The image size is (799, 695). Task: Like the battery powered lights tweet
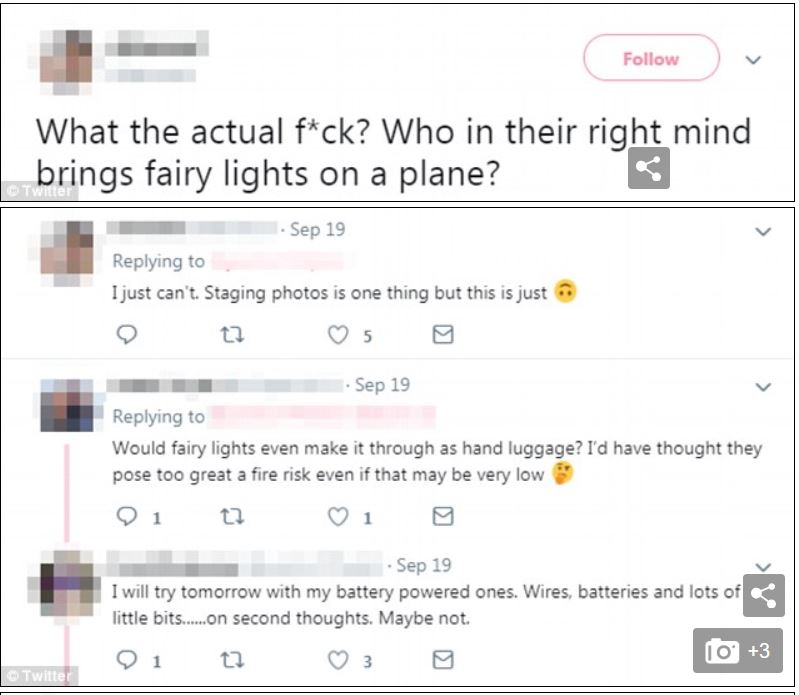coord(339,660)
